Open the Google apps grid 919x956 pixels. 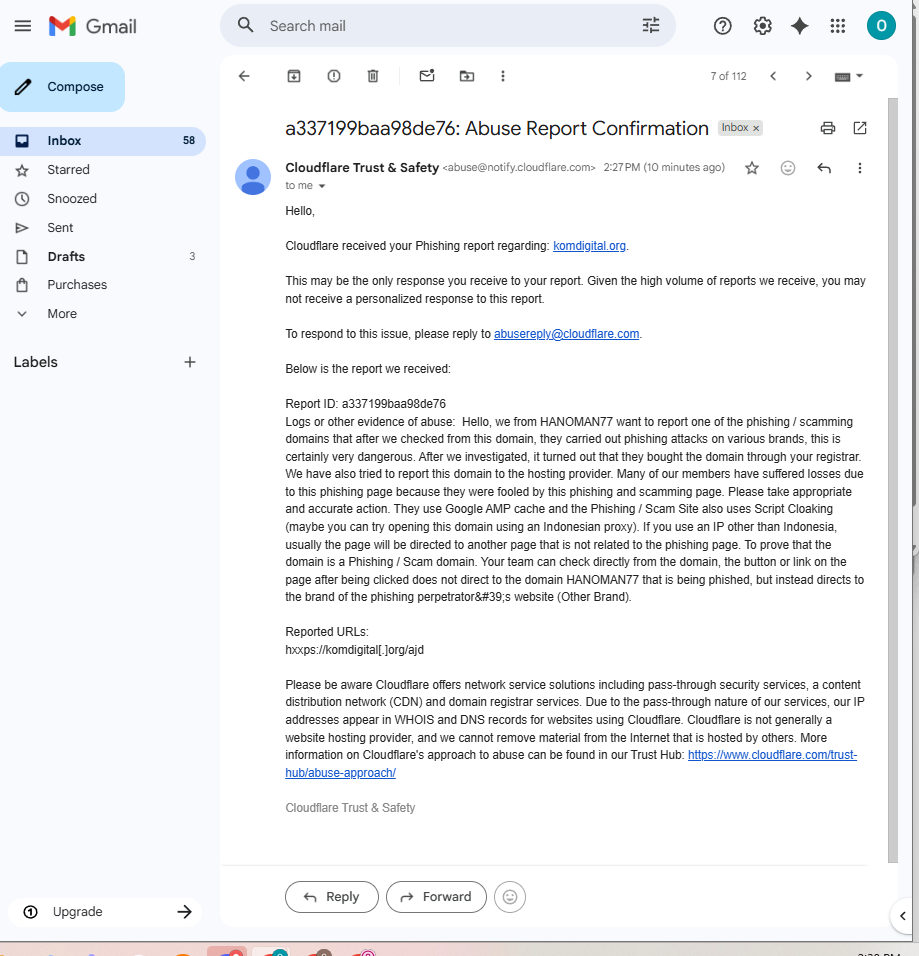tap(838, 26)
